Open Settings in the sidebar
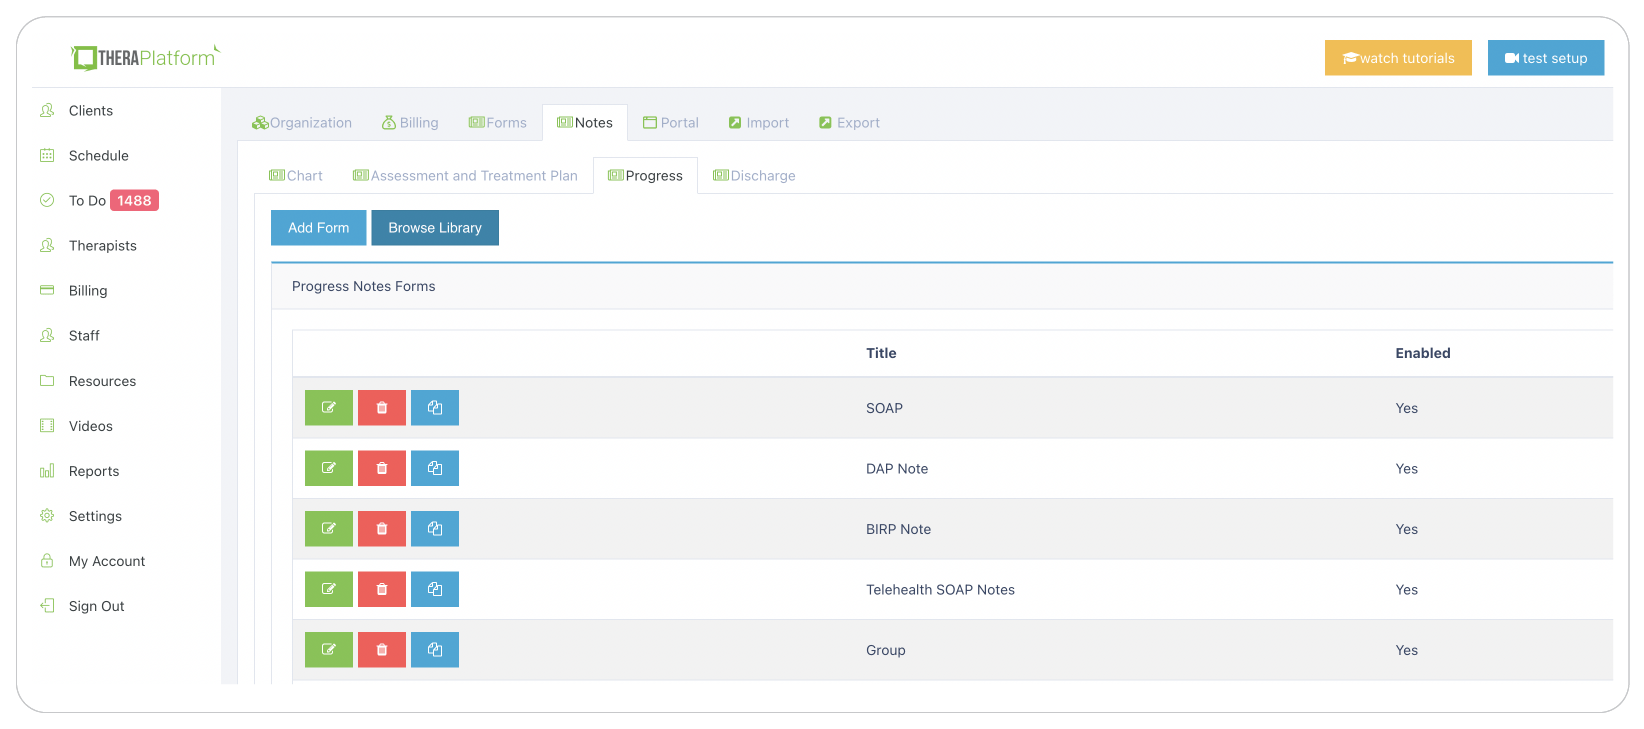Image resolution: width=1644 pixels, height=729 pixels. tap(95, 516)
